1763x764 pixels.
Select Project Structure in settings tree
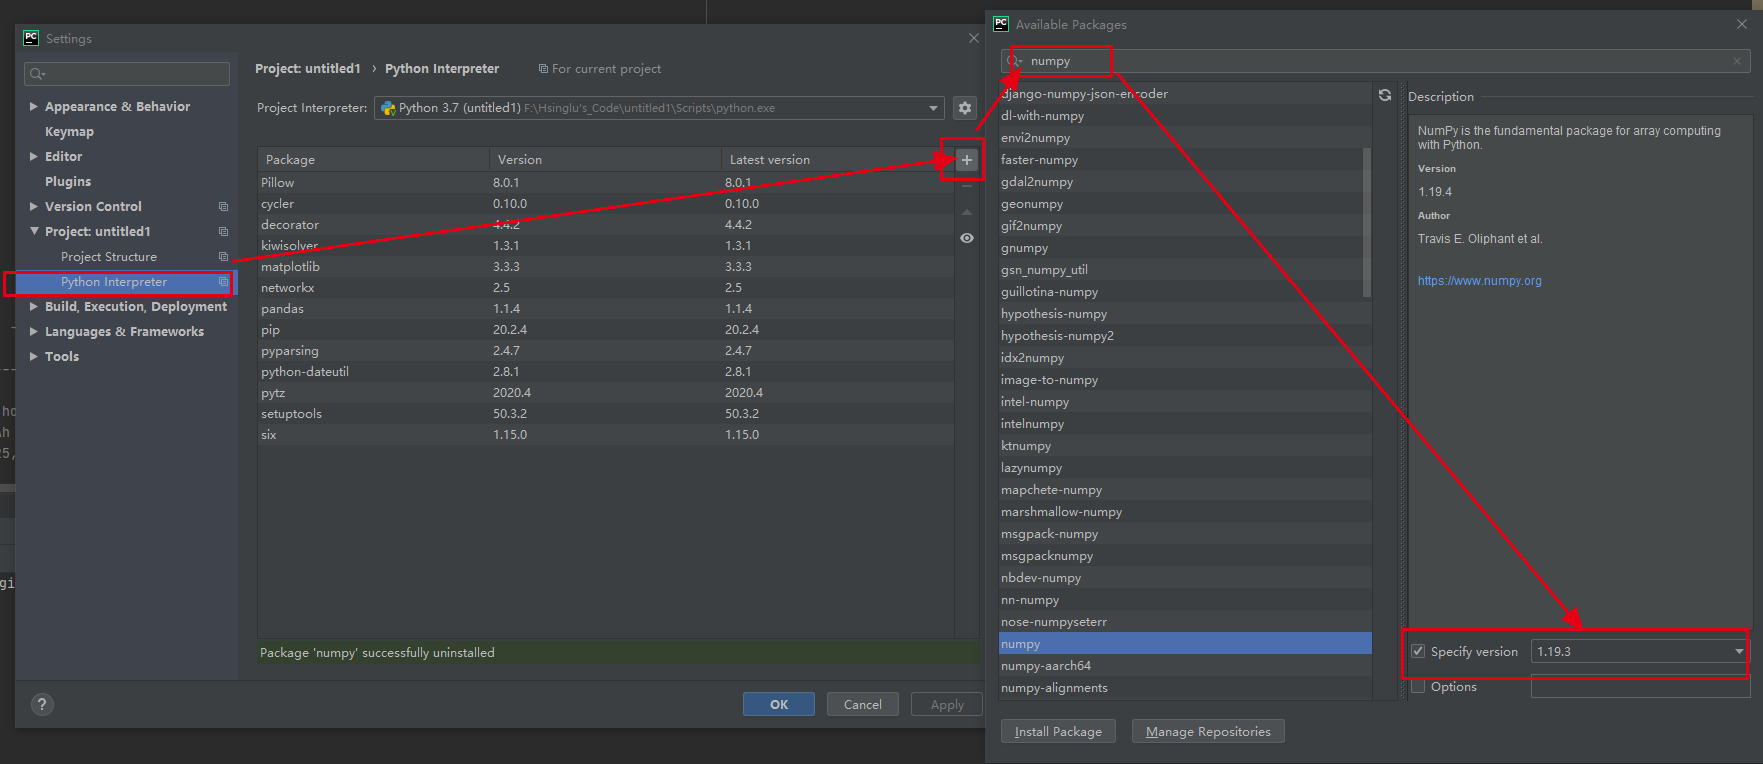109,257
